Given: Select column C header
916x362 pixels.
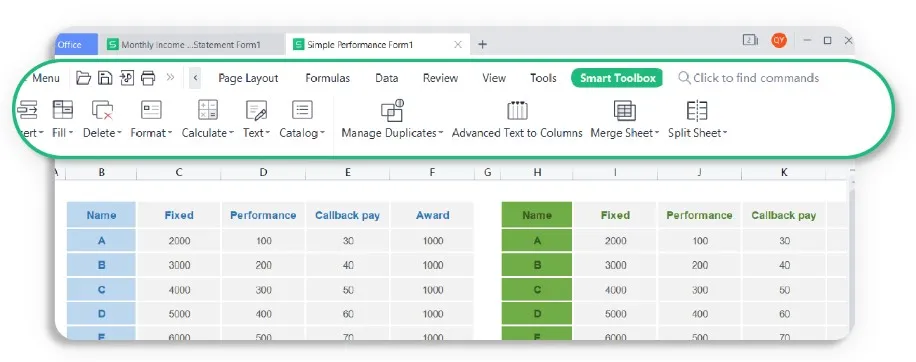Looking at the screenshot, I should coord(179,172).
